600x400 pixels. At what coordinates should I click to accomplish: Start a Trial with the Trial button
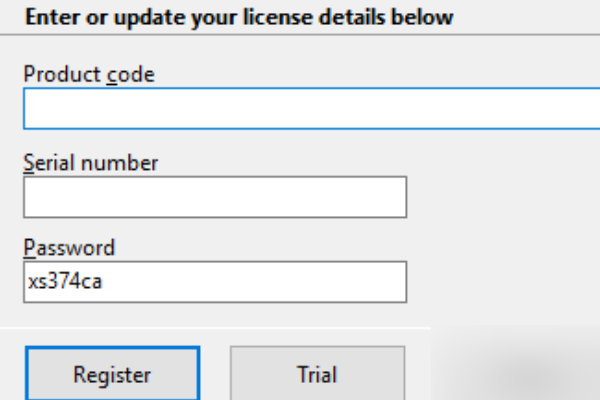click(317, 375)
